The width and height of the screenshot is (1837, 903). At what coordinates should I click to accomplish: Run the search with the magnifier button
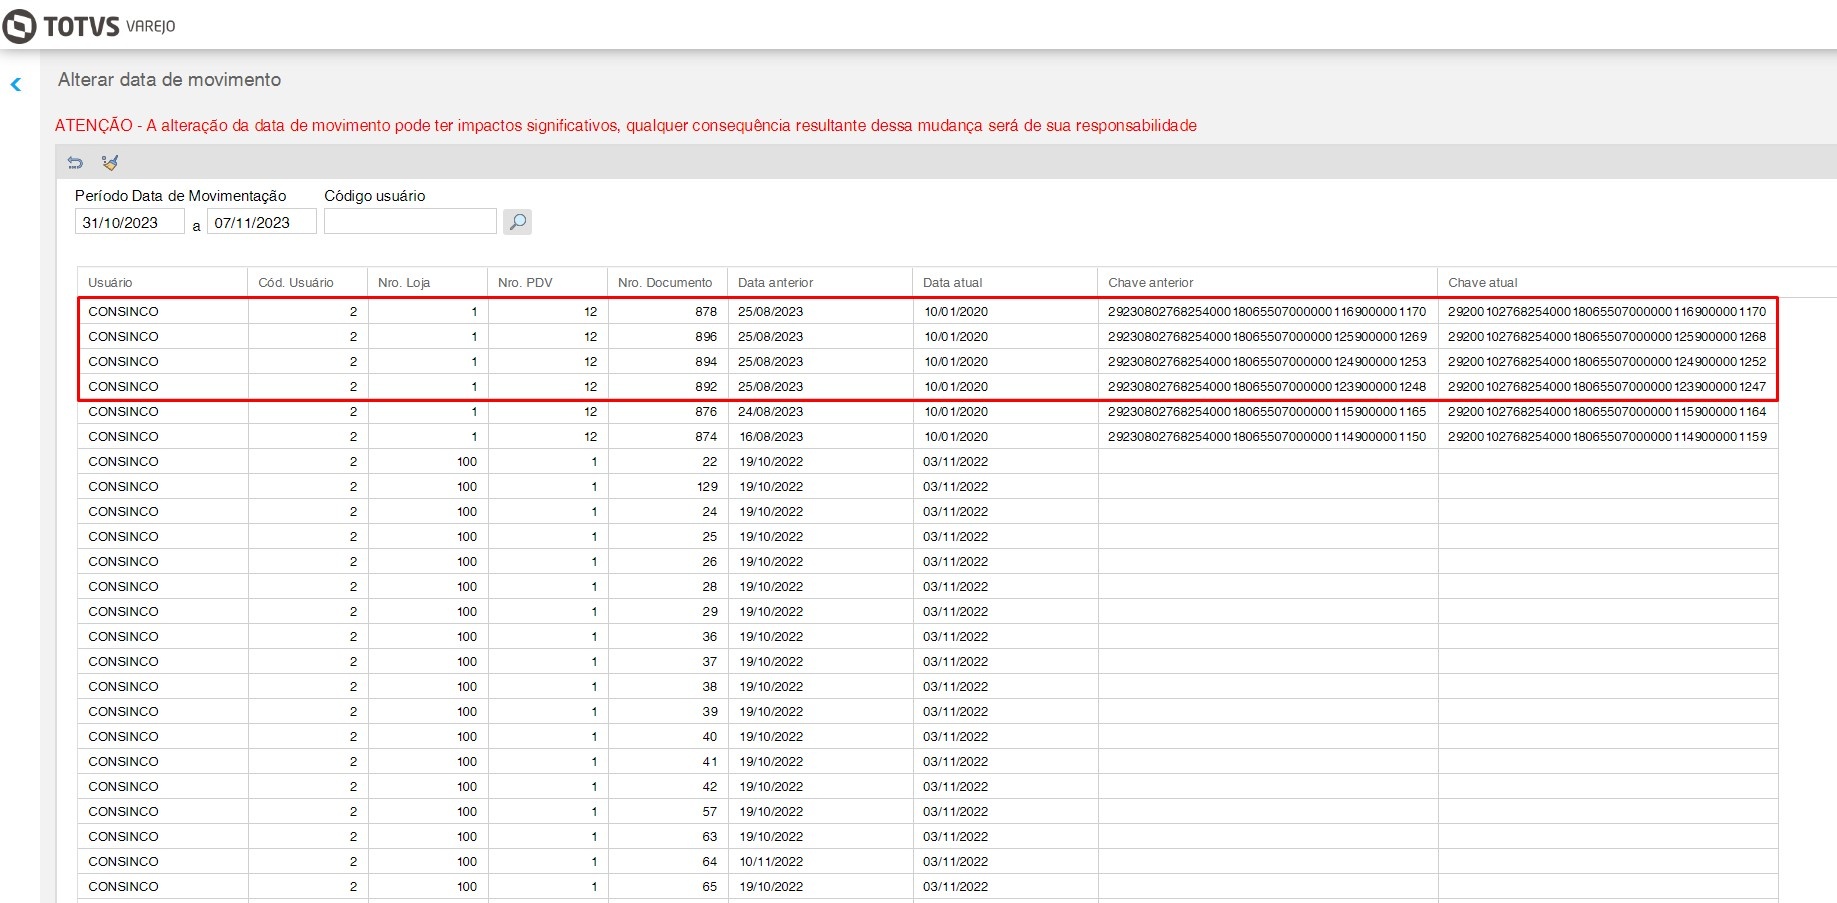coord(517,221)
